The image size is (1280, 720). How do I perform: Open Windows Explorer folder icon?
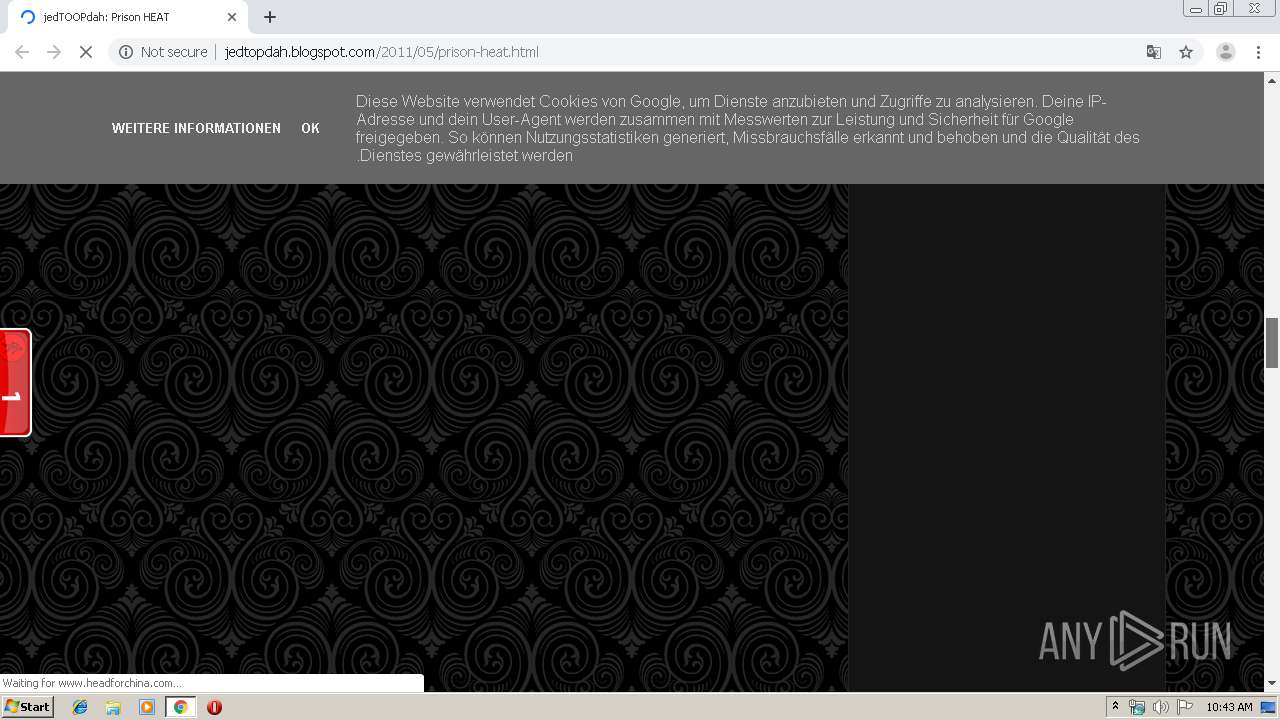(113, 707)
